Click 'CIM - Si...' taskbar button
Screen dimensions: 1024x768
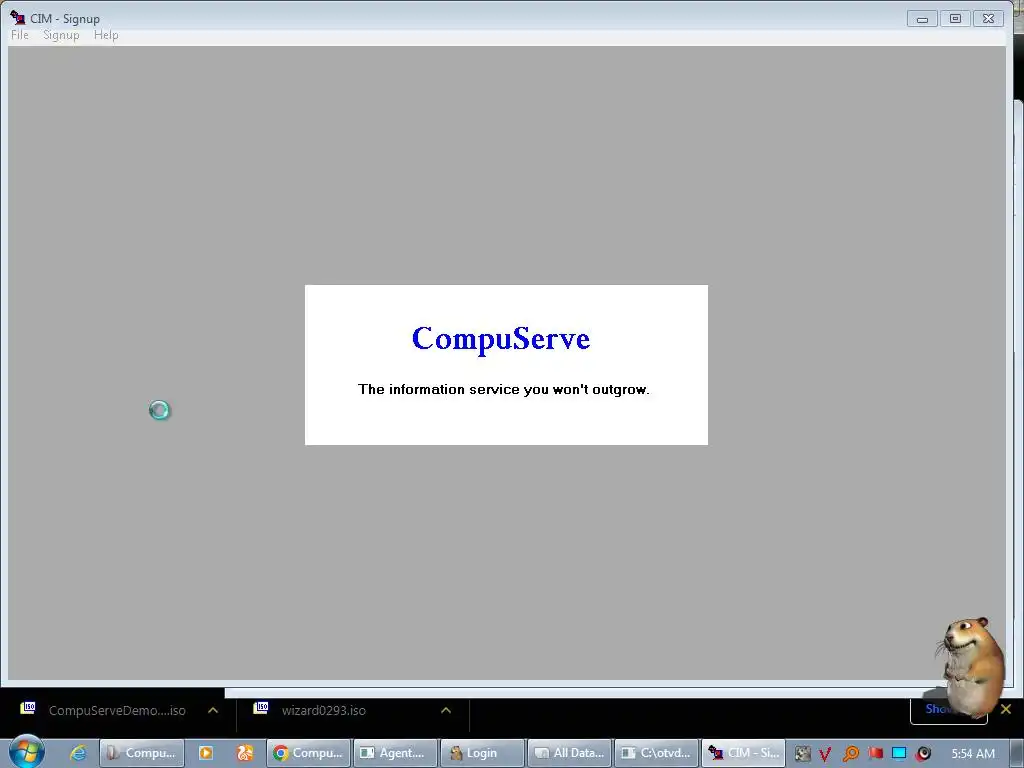click(743, 753)
